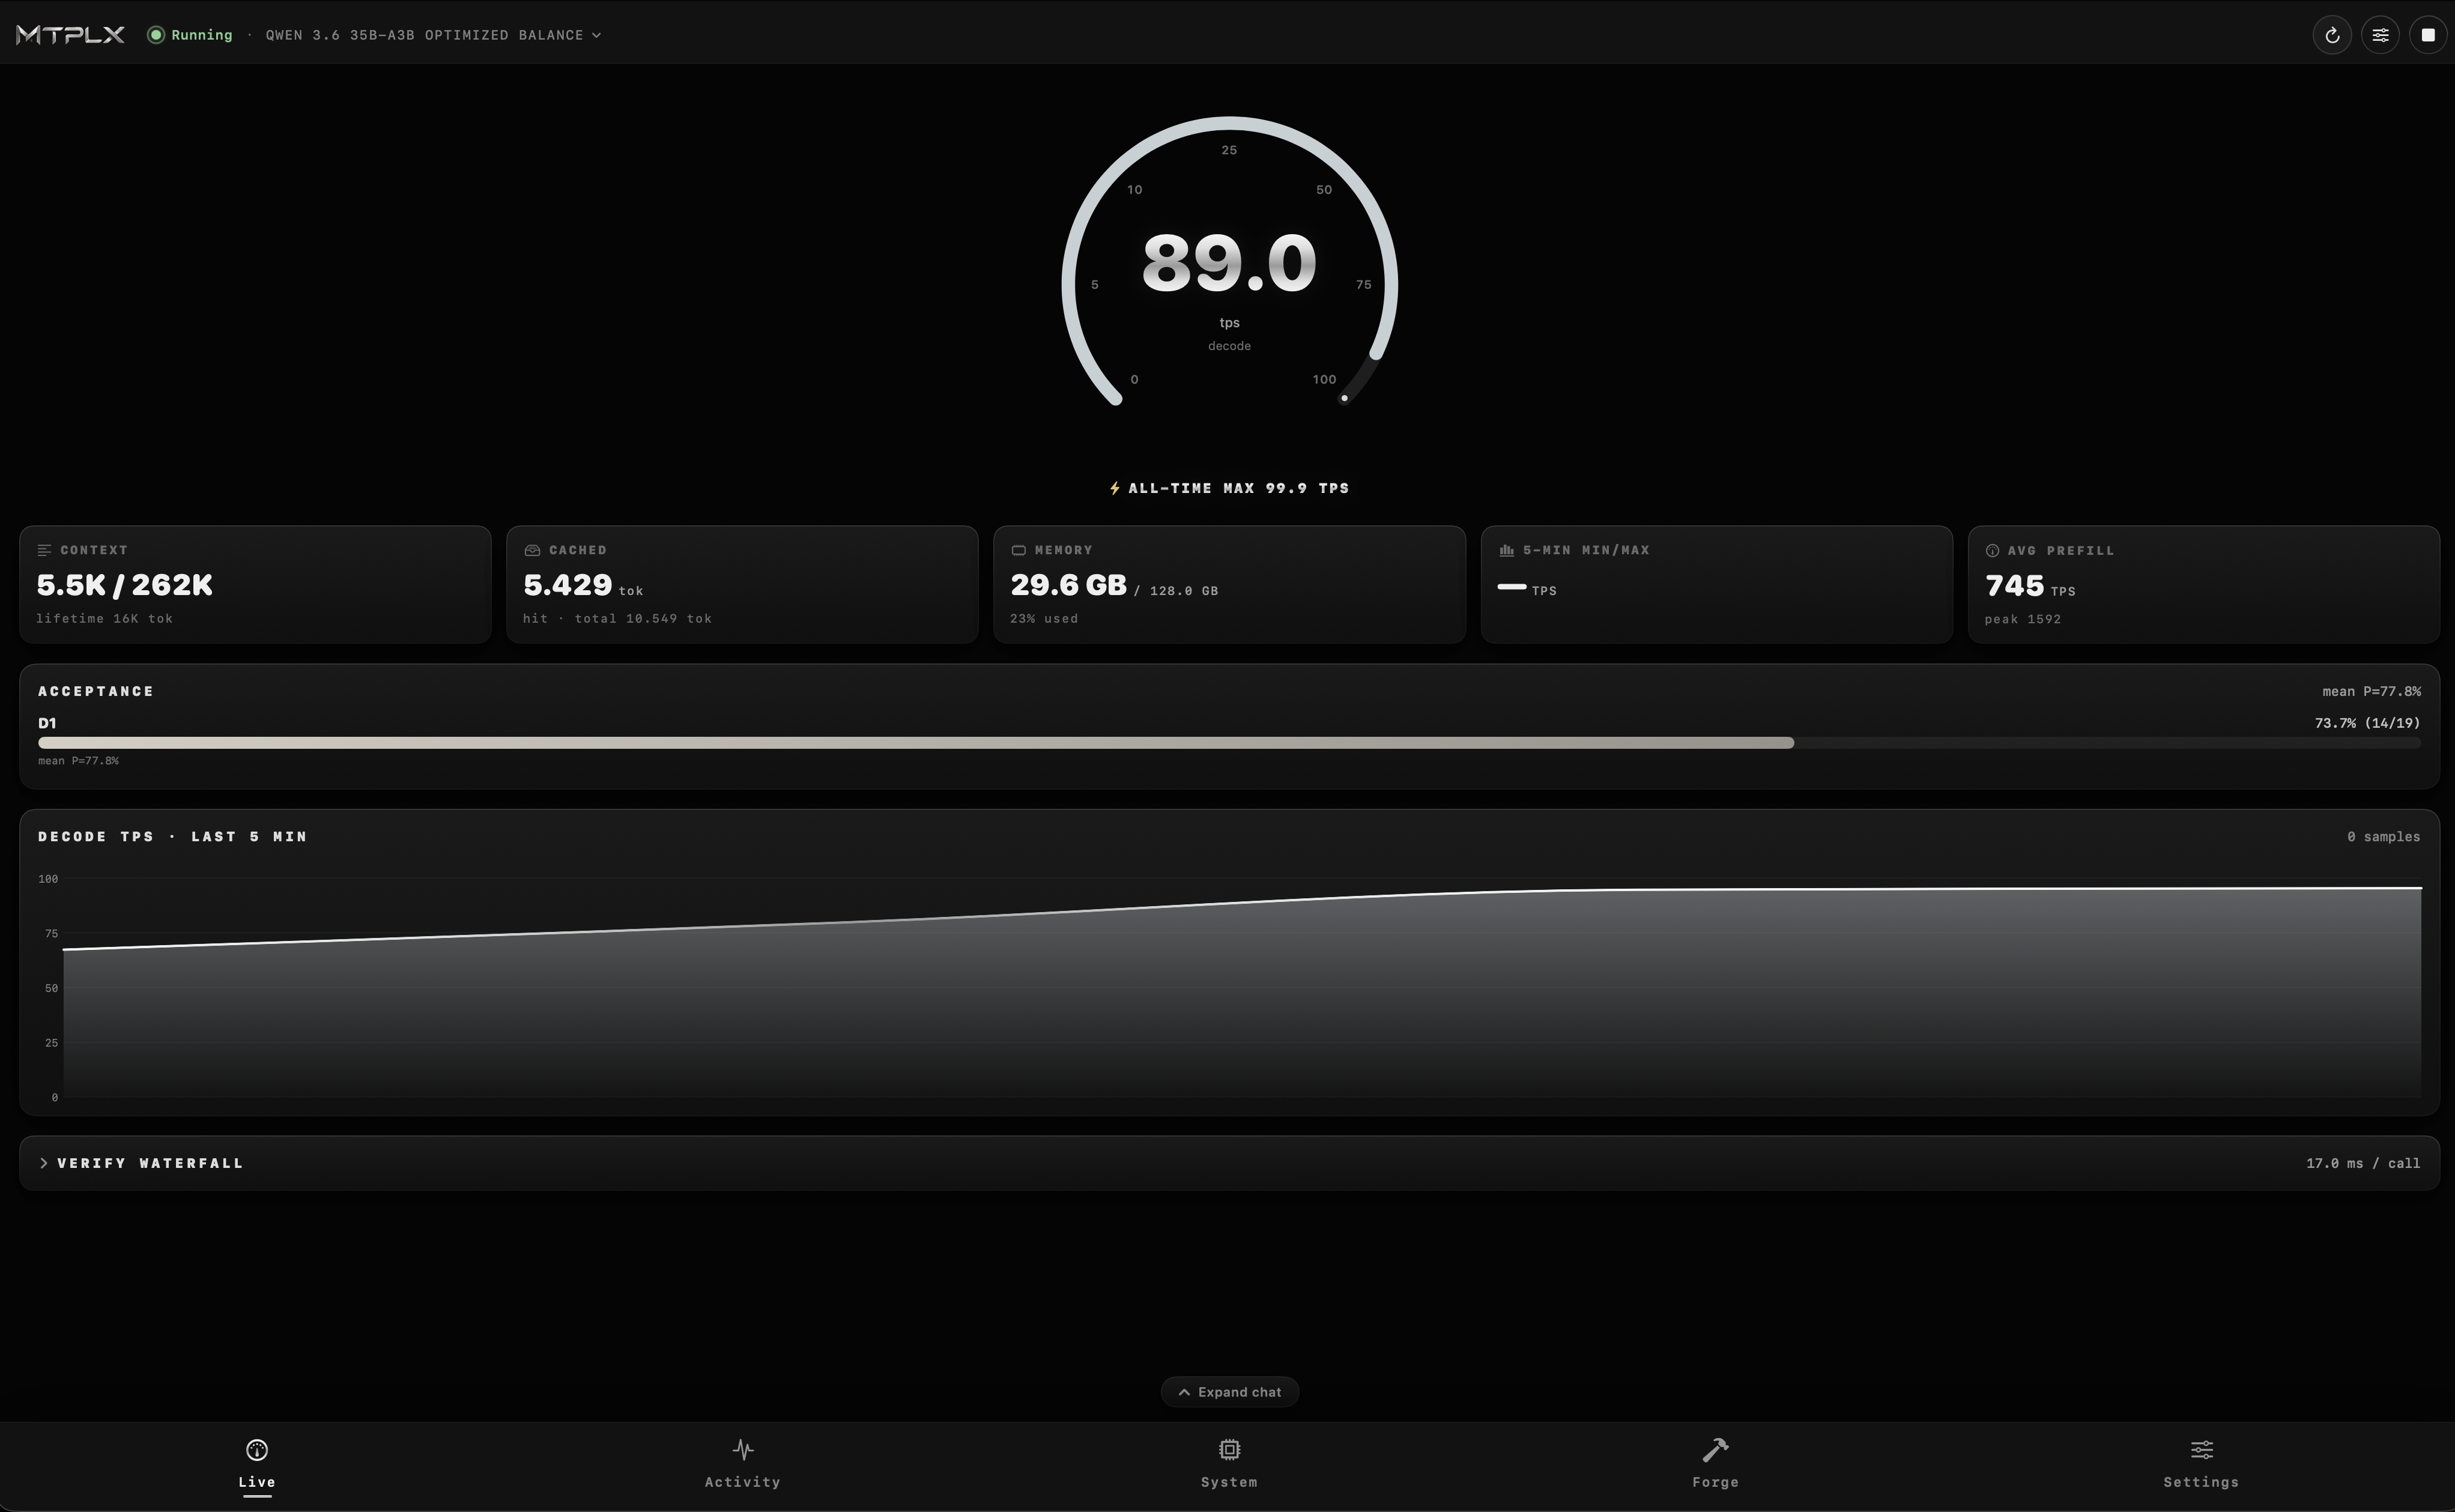Click the Forge hammer icon
2455x1512 pixels.
[x=1716, y=1449]
